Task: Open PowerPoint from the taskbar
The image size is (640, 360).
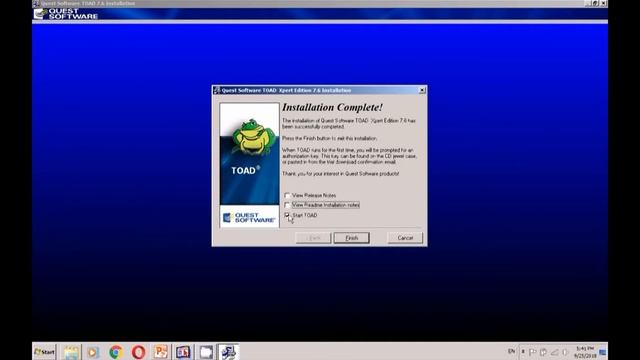Action: pyautogui.click(x=161, y=352)
